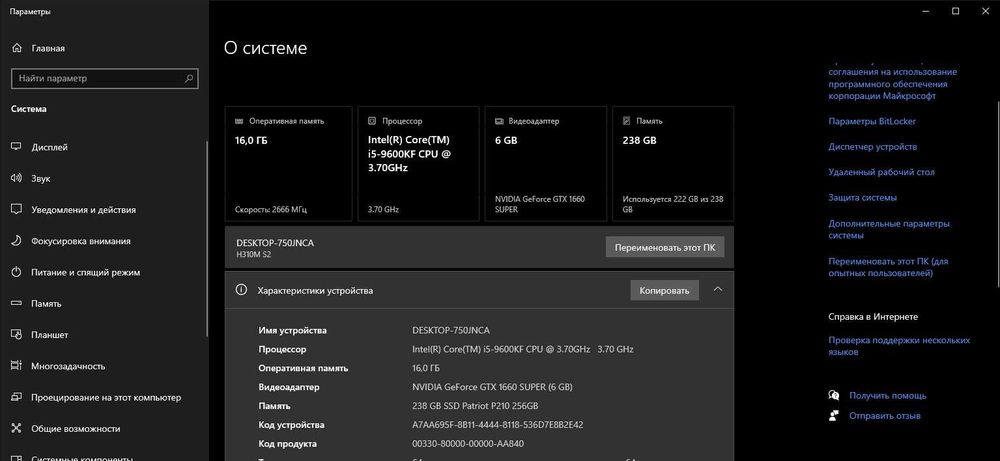The height and width of the screenshot is (461, 1000).
Task: Click the disk icon in Память card
Action: click(626, 121)
